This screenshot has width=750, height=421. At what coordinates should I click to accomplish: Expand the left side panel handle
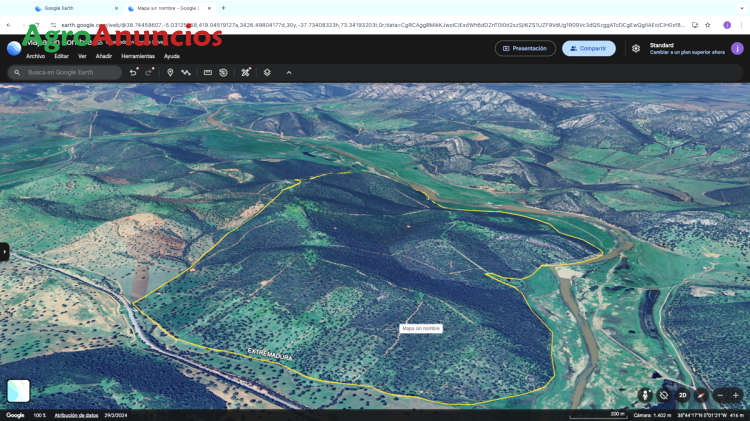tap(4, 252)
